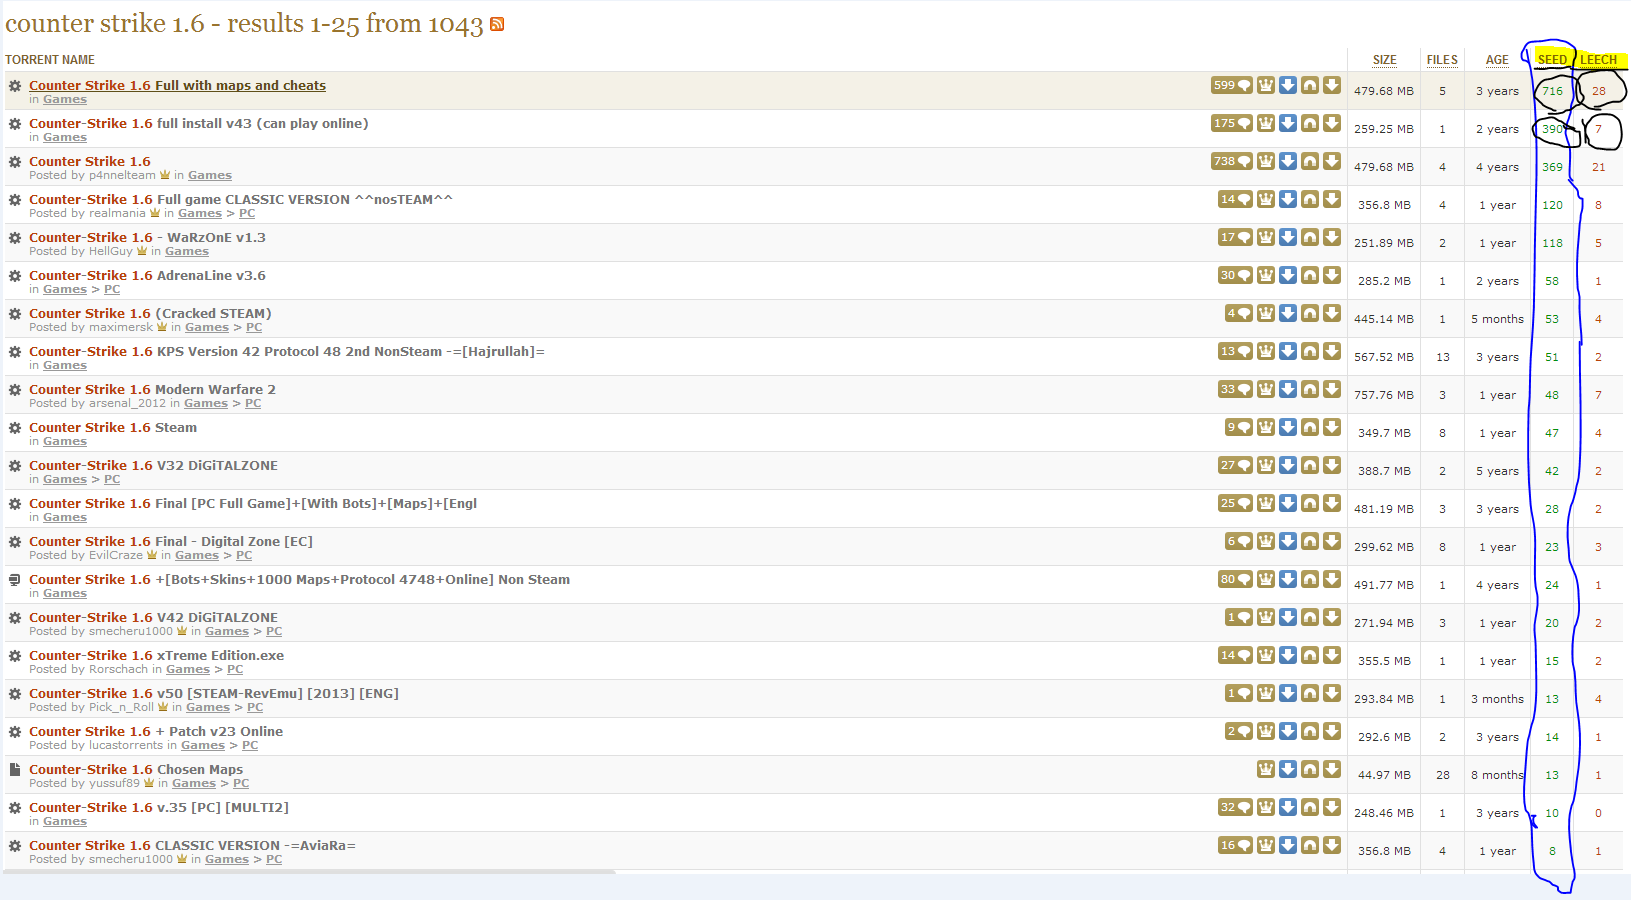Image resolution: width=1631 pixels, height=900 pixels.
Task: Open 'Counter Strike 1.6 Modern Warfare 2' title
Action: click(x=152, y=389)
